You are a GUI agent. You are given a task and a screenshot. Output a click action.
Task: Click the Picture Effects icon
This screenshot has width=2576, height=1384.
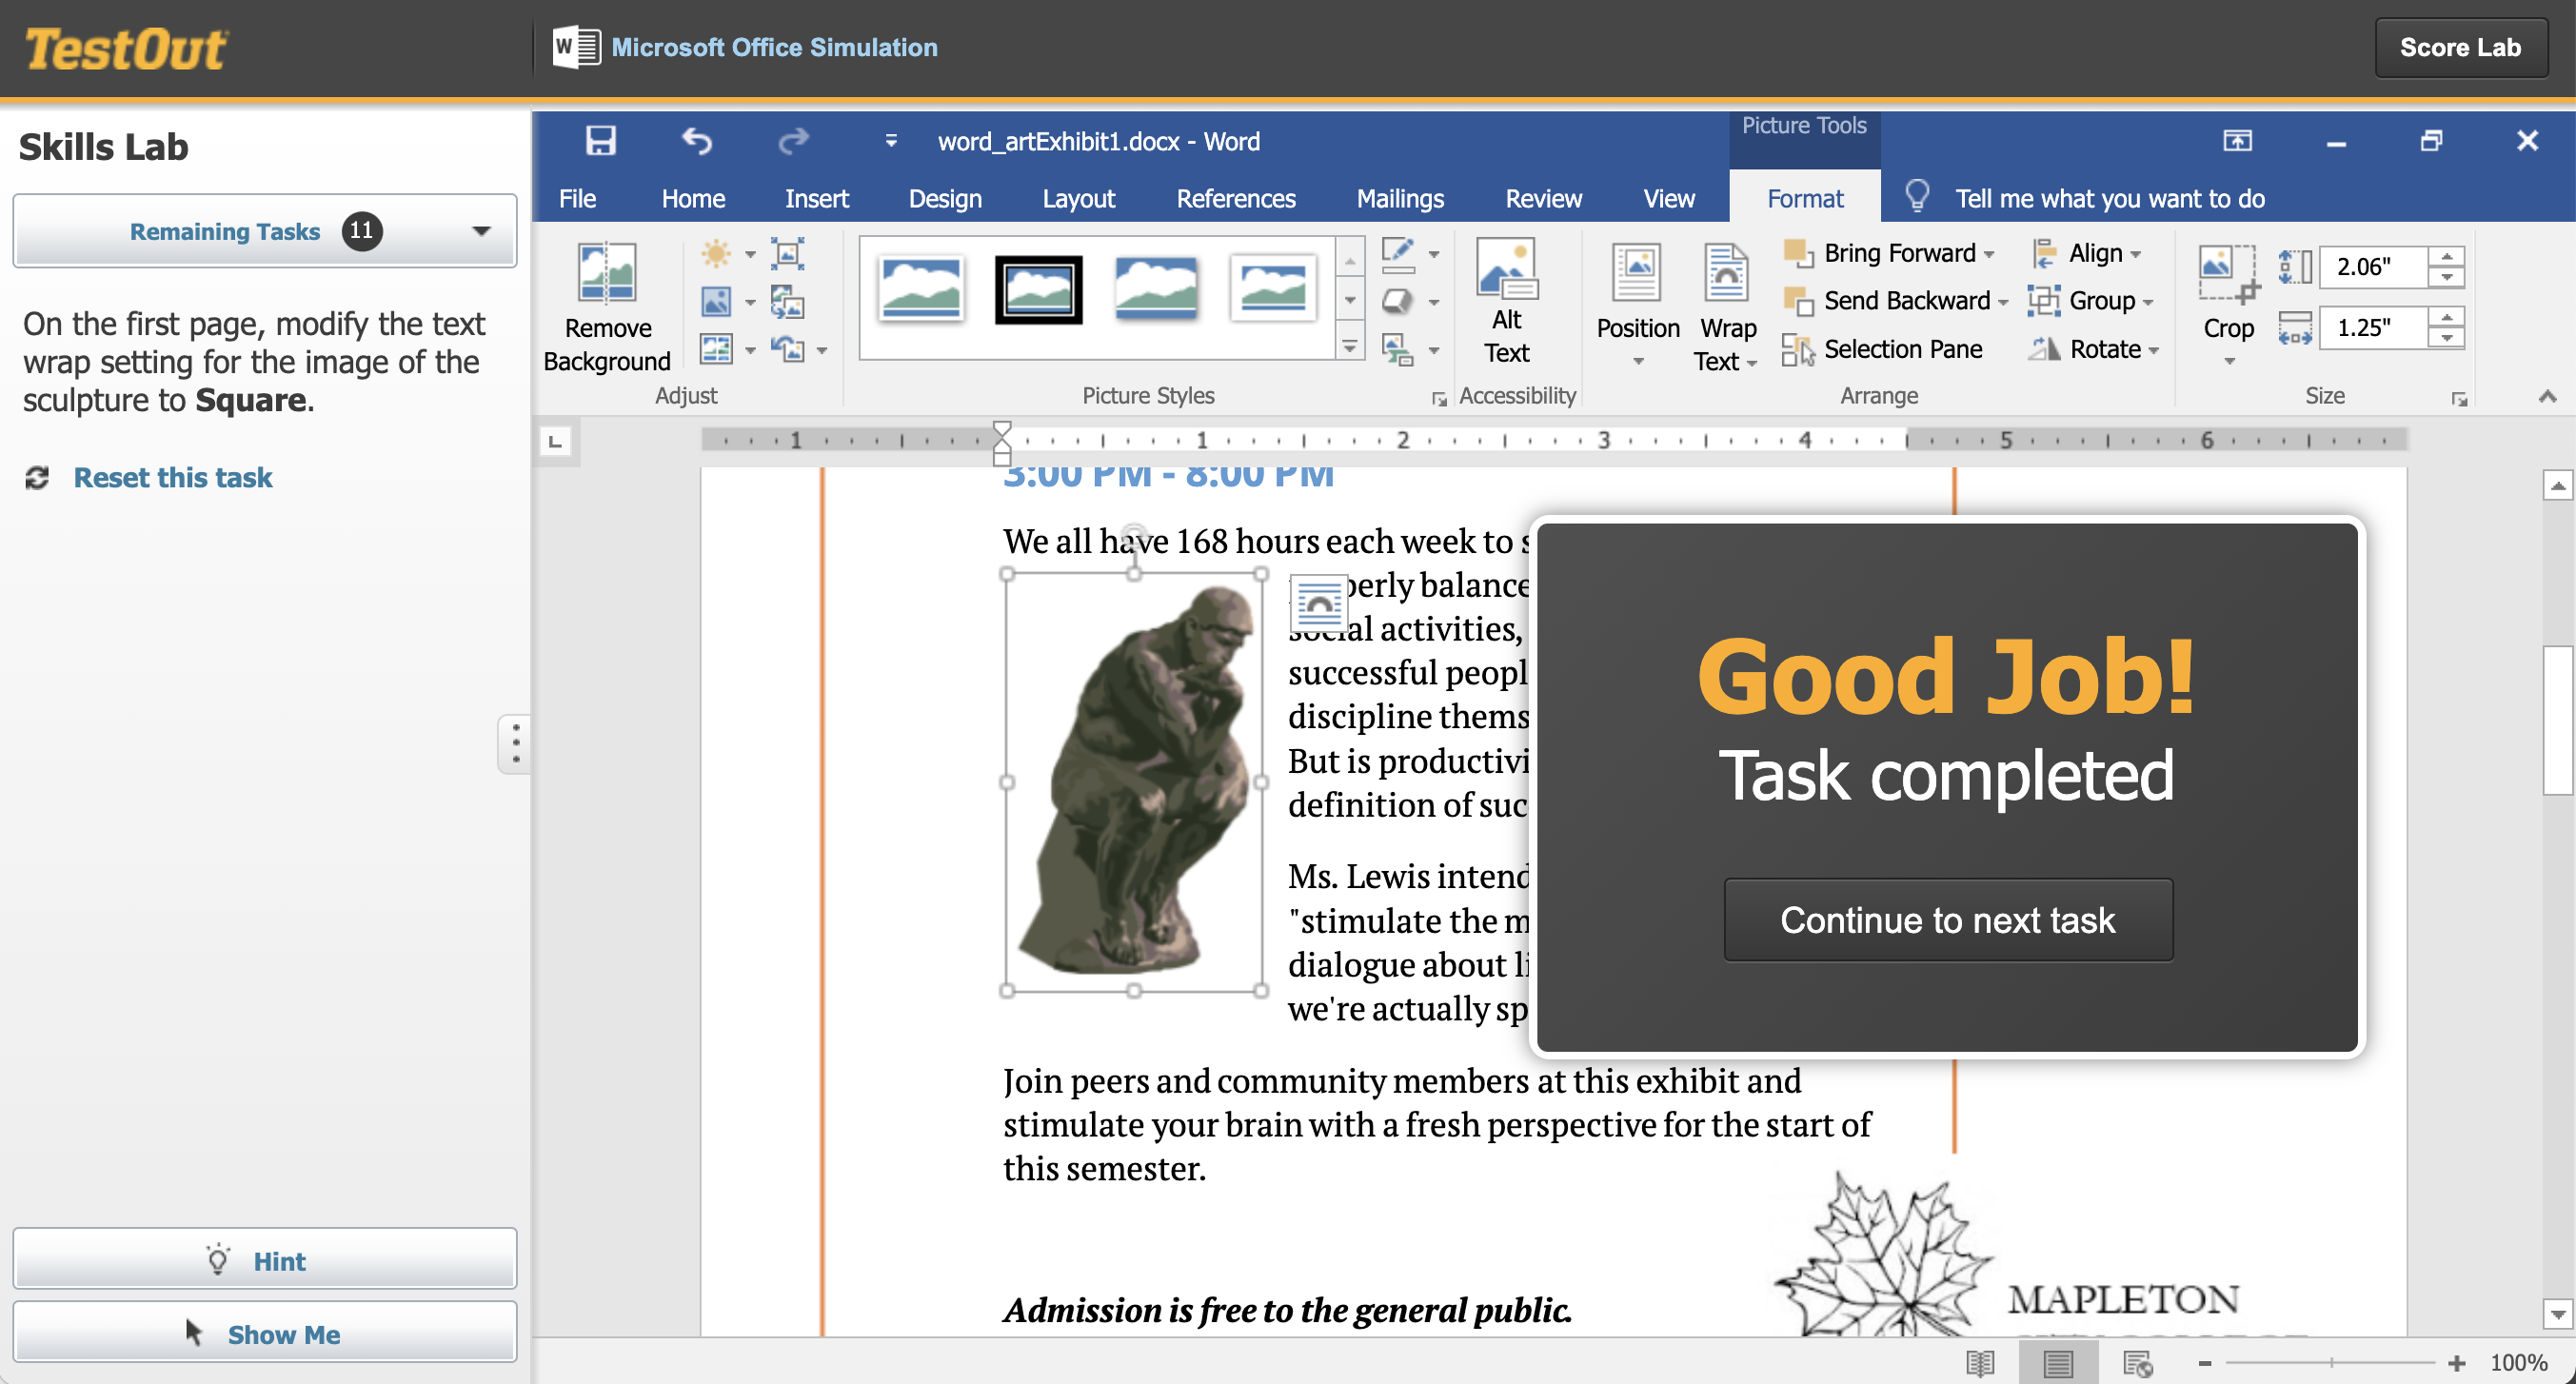tap(1397, 300)
